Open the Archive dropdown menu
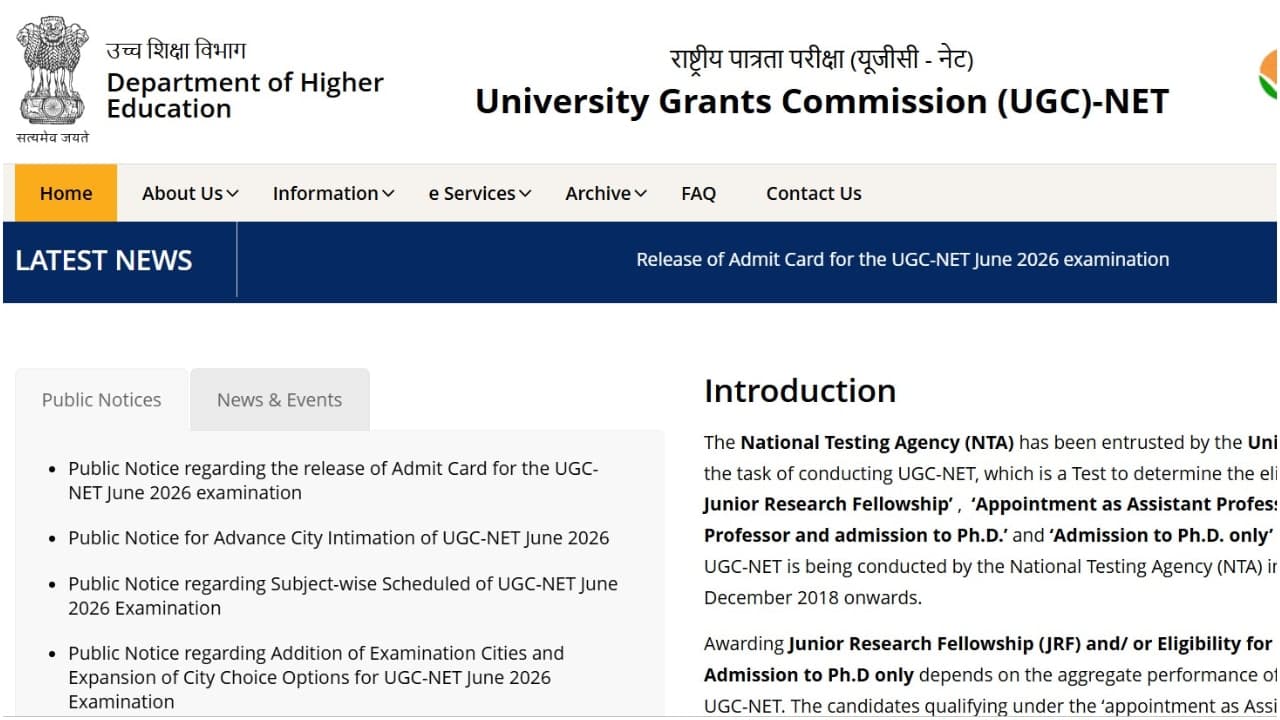1280x720 pixels. [606, 194]
